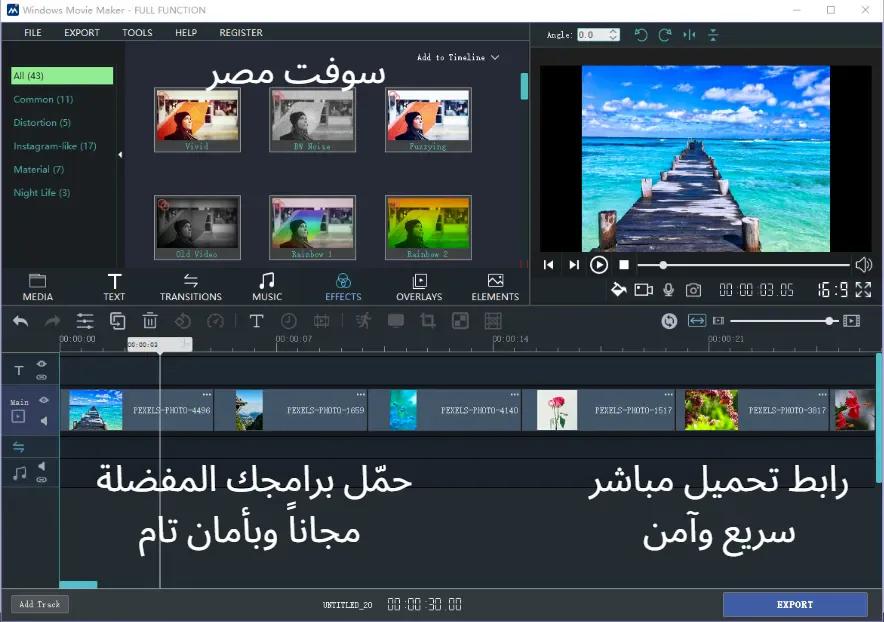Record voiceover with the microphone icon
This screenshot has width=884, height=622.
tap(668, 290)
